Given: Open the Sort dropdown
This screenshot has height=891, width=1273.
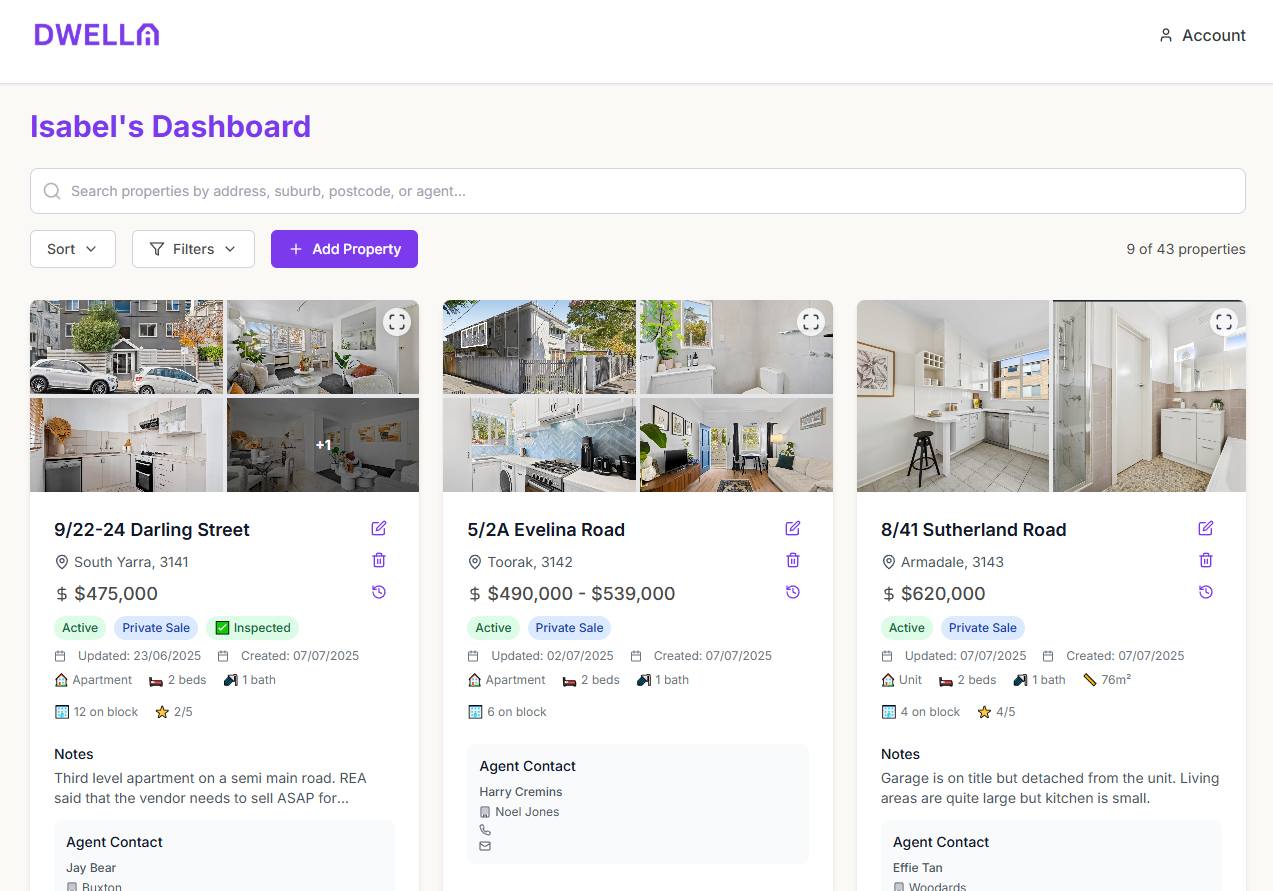Looking at the screenshot, I should (x=72, y=248).
